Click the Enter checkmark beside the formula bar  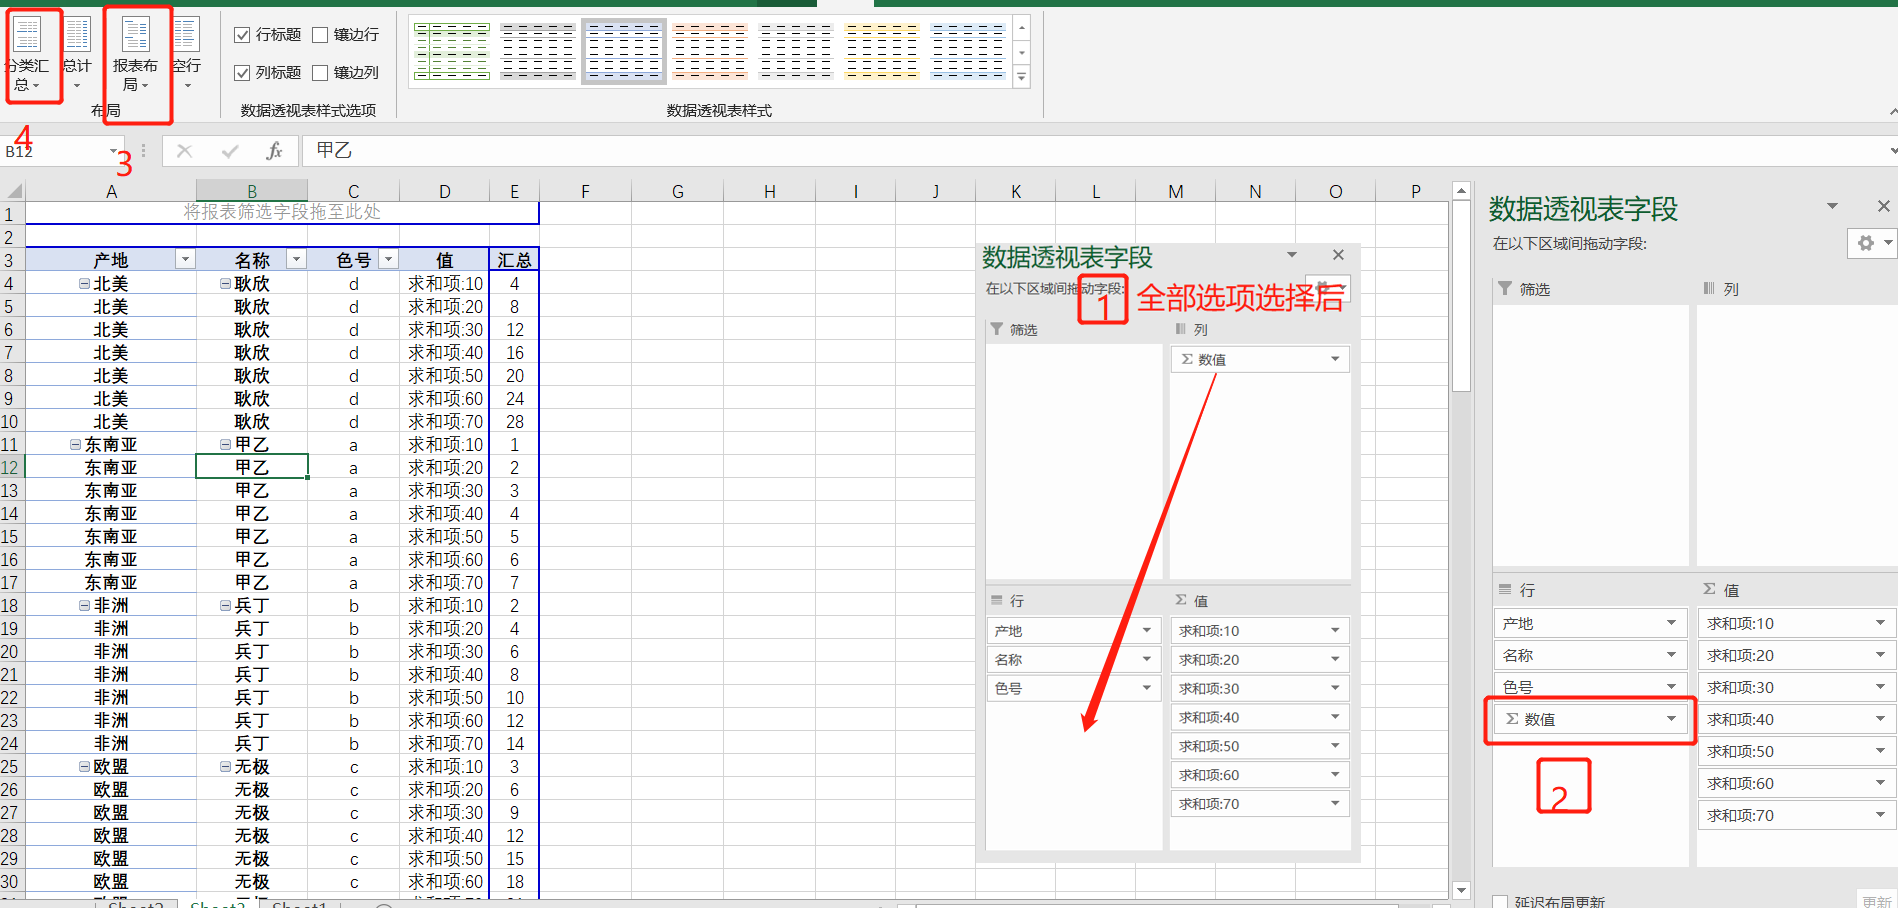click(229, 151)
